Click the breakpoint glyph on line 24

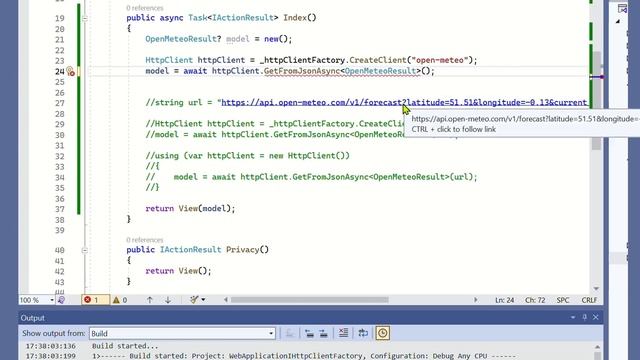pos(70,71)
